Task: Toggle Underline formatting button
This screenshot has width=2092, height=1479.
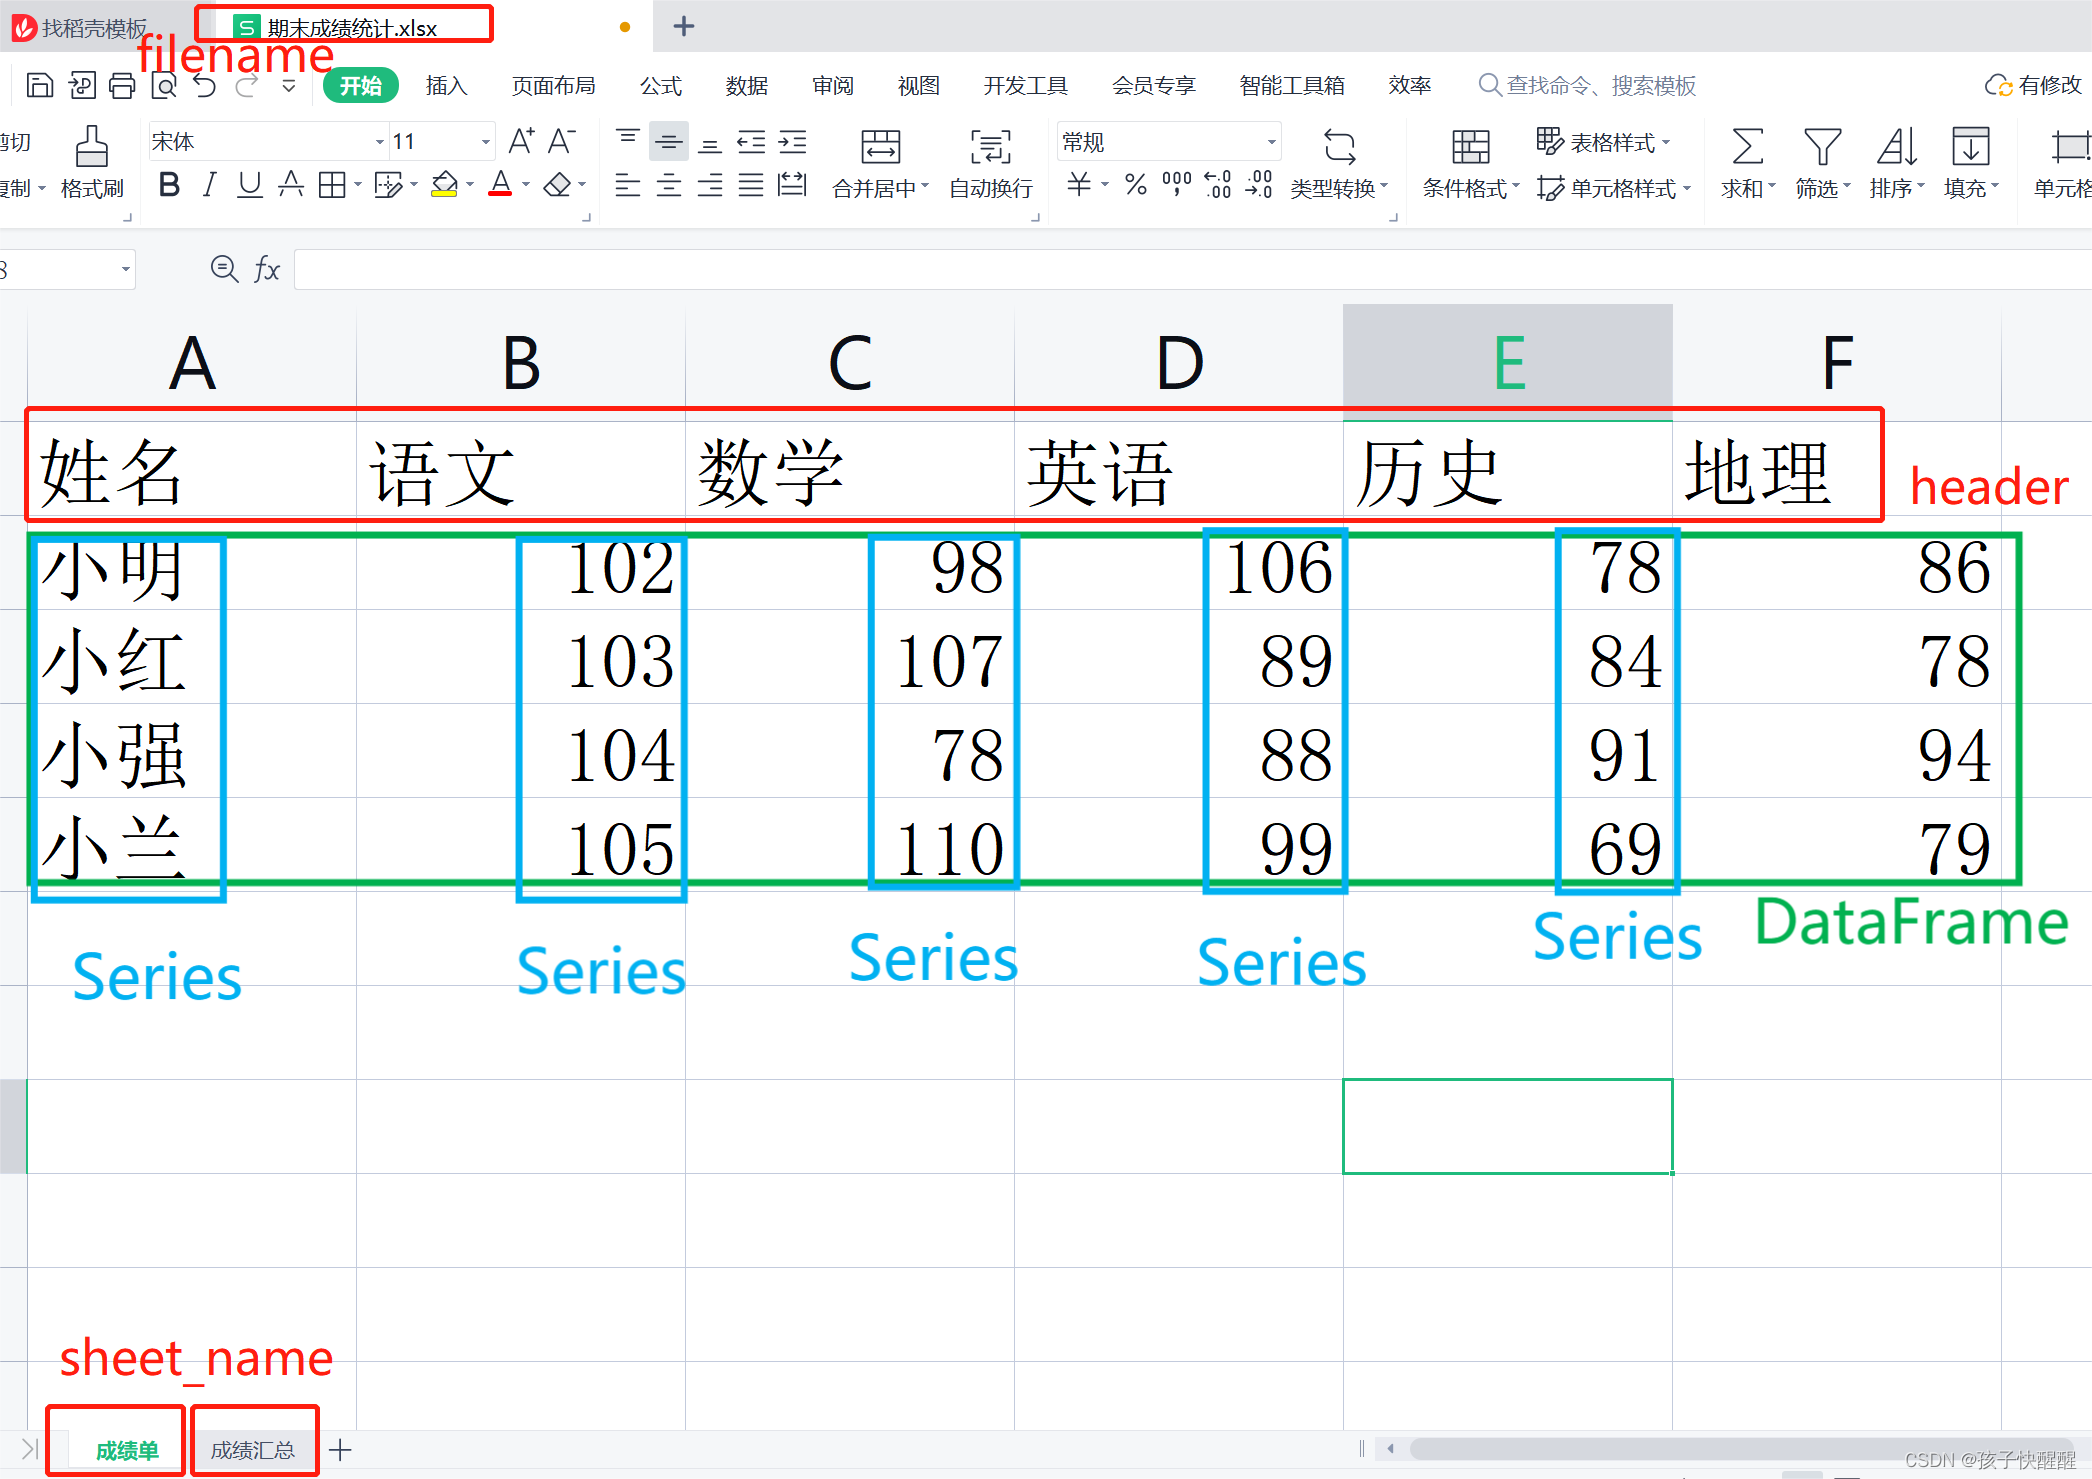Action: click(249, 185)
